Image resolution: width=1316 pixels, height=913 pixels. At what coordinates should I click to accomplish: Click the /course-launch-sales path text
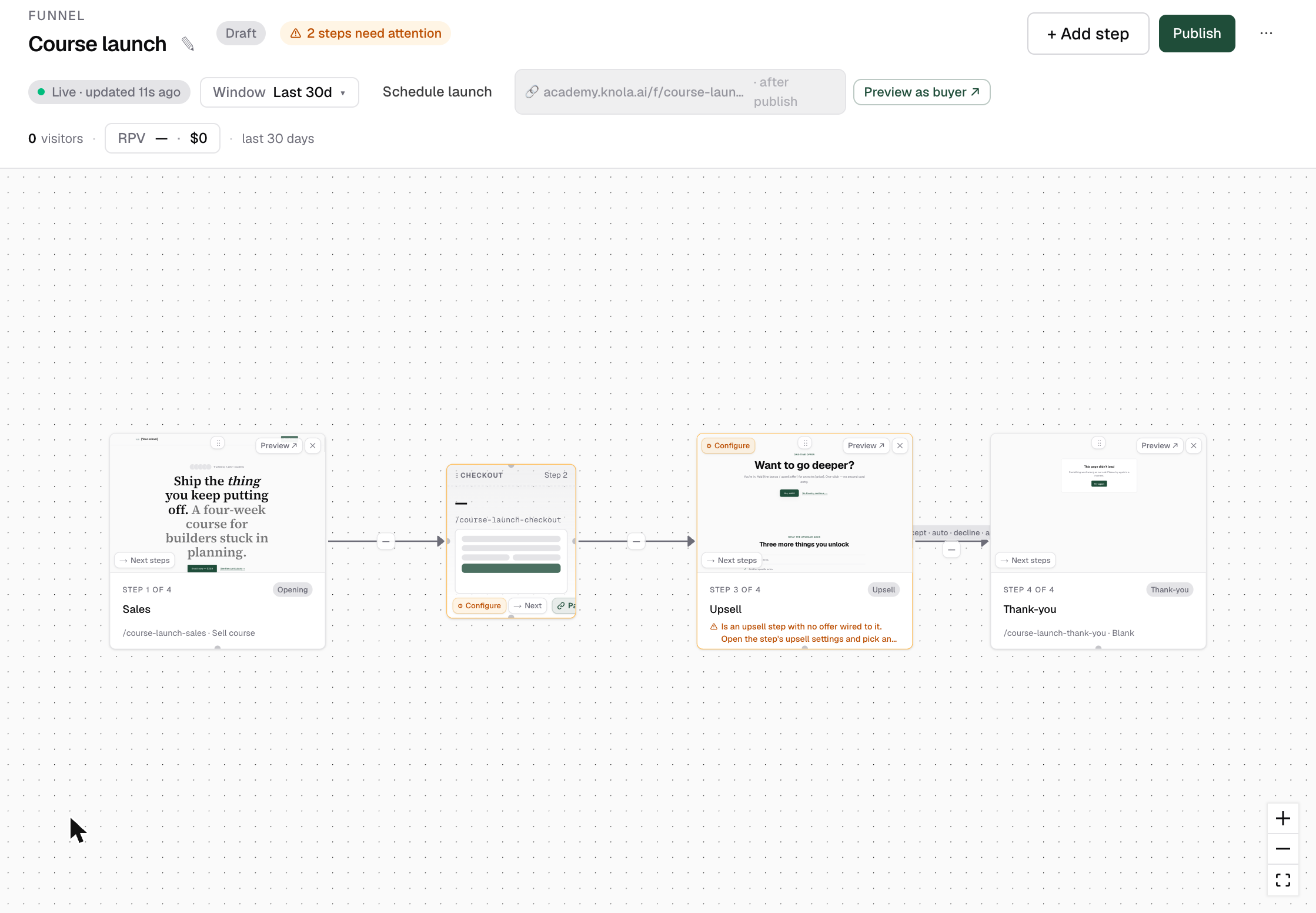165,633
